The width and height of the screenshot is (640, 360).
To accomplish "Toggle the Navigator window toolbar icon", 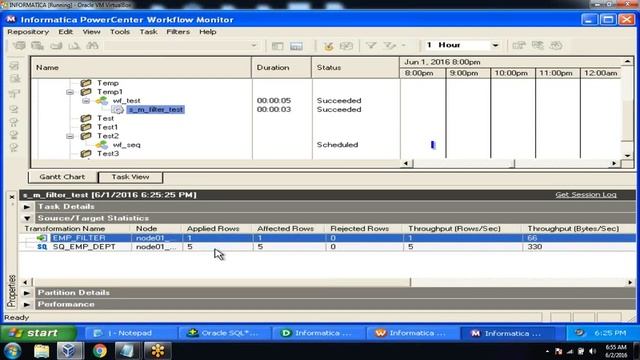I will click(x=278, y=46).
